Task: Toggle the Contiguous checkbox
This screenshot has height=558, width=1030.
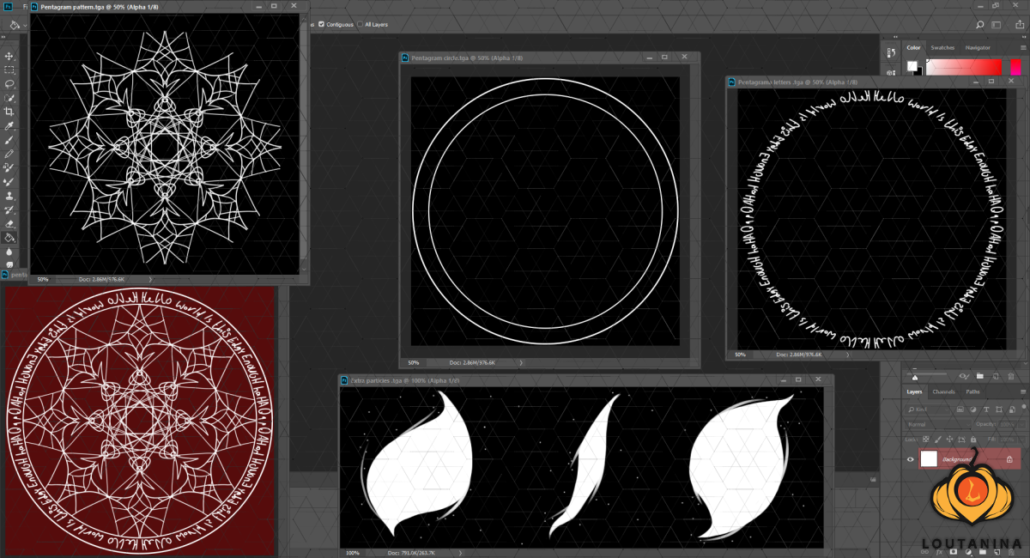Action: (321, 24)
